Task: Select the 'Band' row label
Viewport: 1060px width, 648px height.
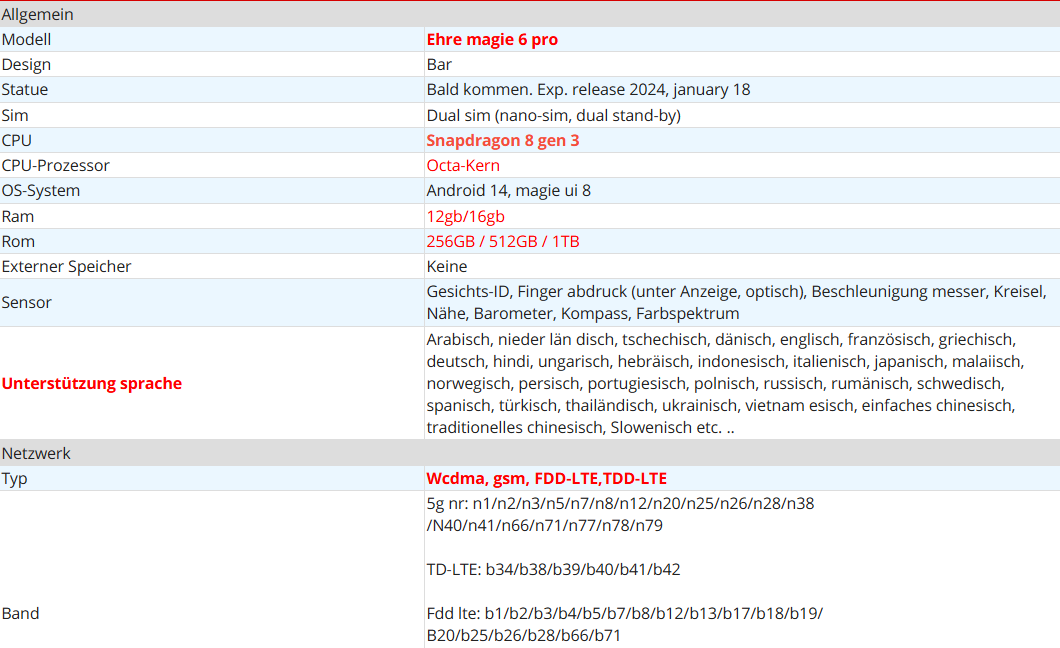Action: coord(20,613)
